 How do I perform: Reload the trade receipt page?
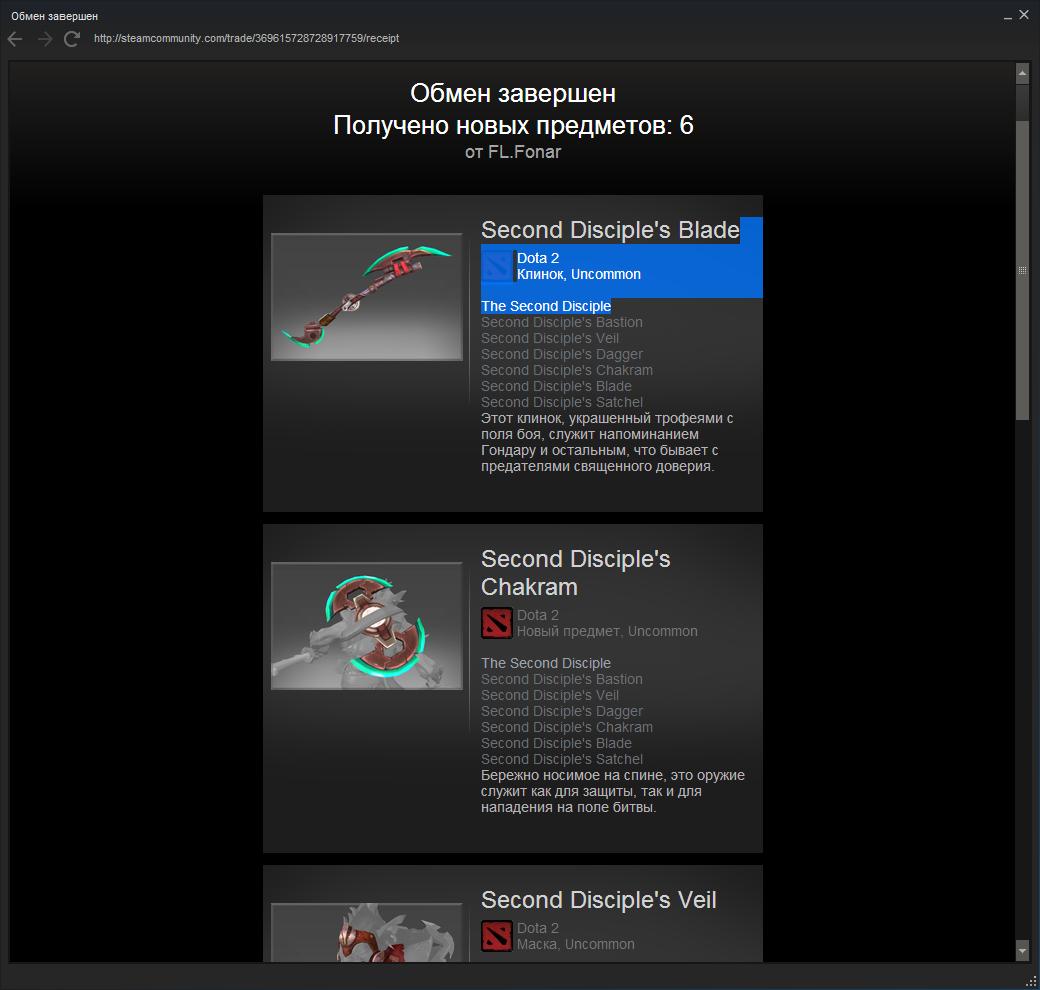(72, 39)
